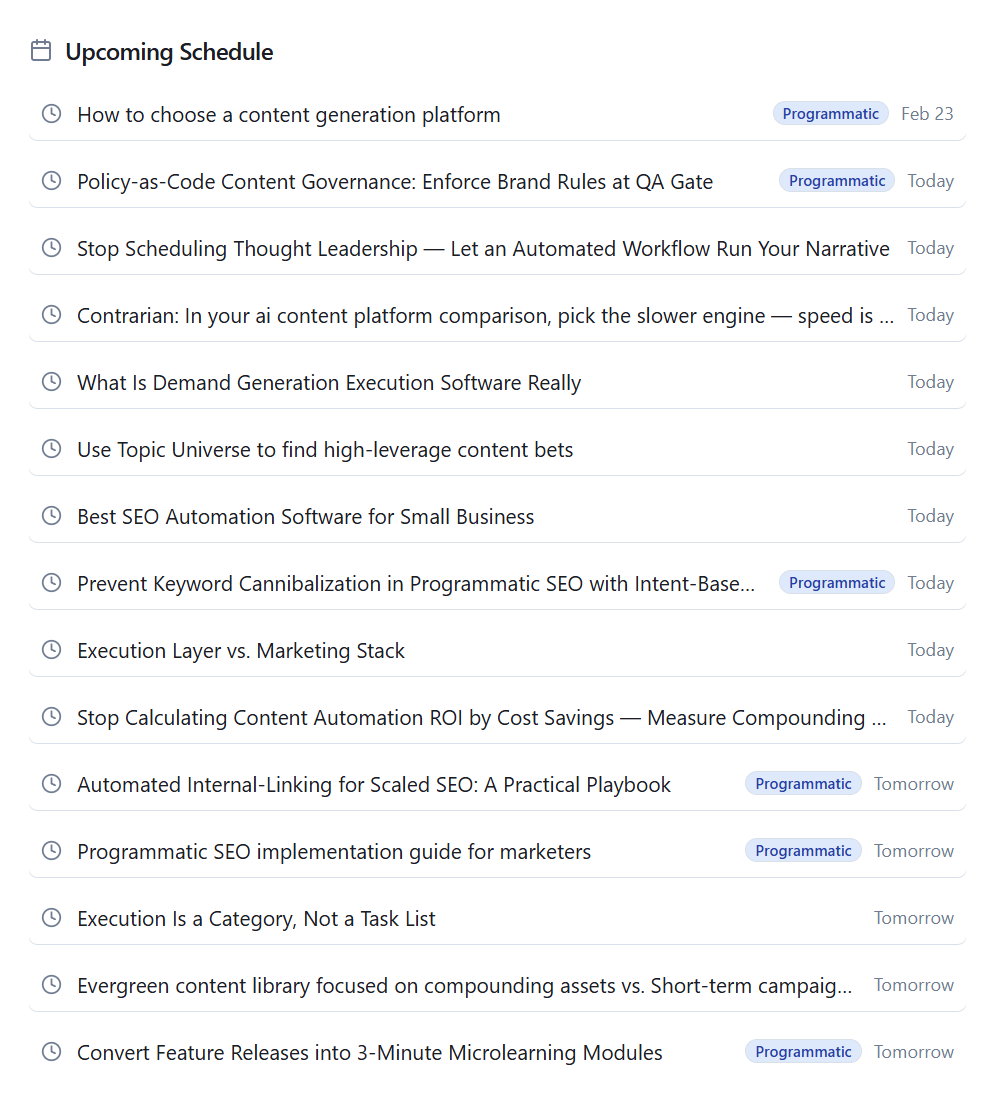987x1096 pixels.
Task: Open 'Stop Calculating Content Automation ROI' item
Action: click(x=481, y=718)
